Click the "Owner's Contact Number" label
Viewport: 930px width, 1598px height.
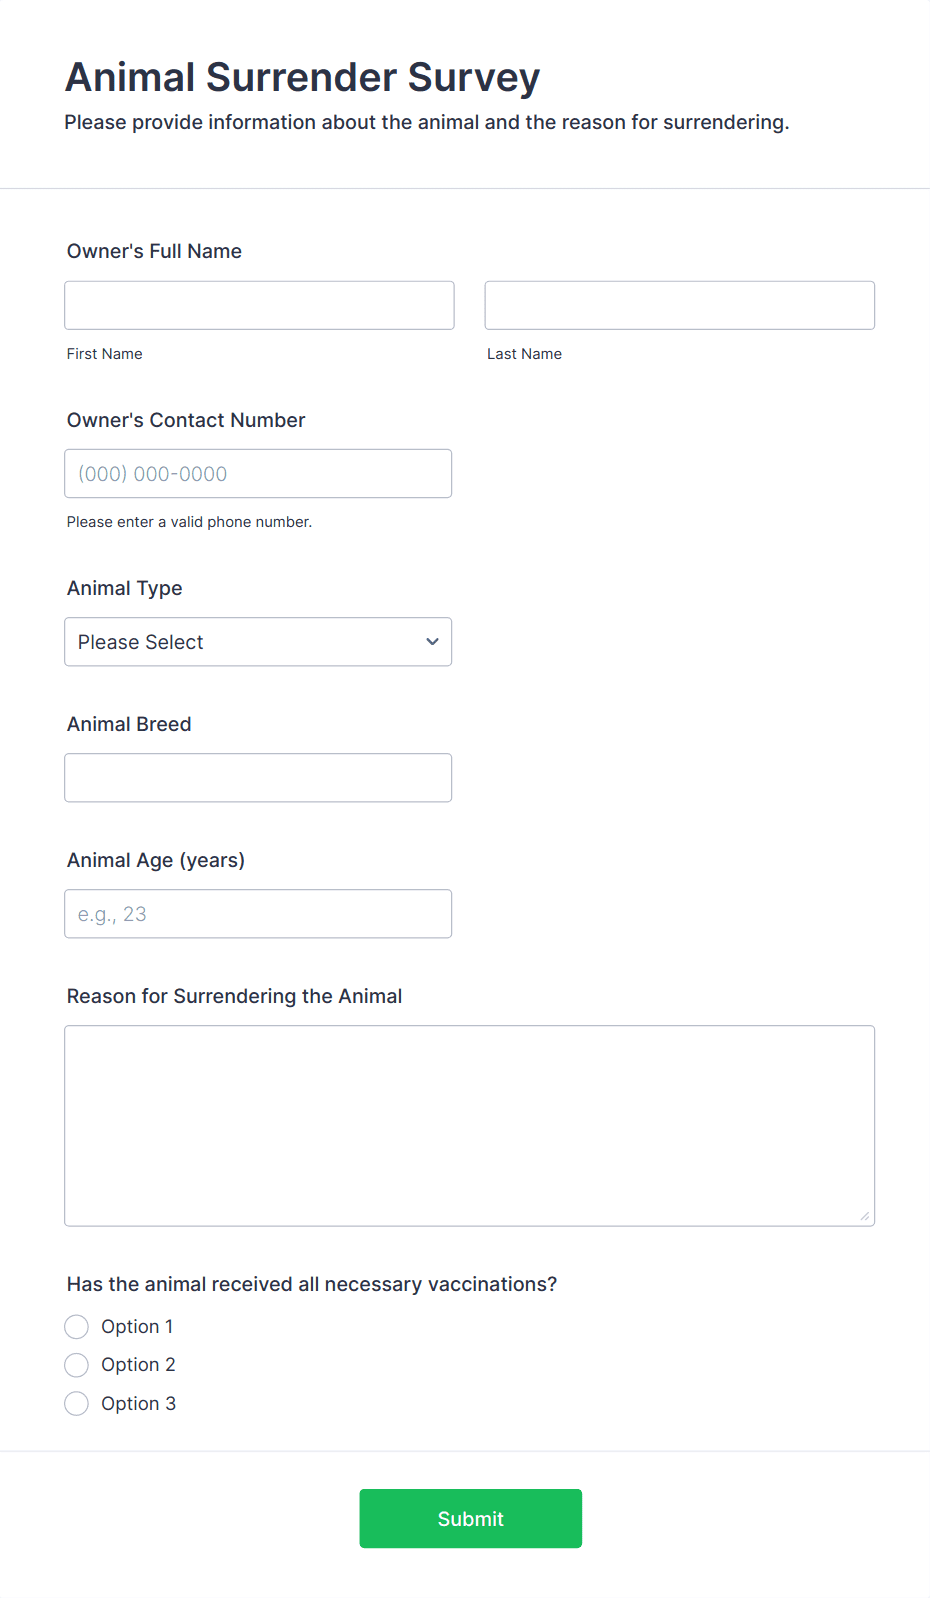point(186,420)
